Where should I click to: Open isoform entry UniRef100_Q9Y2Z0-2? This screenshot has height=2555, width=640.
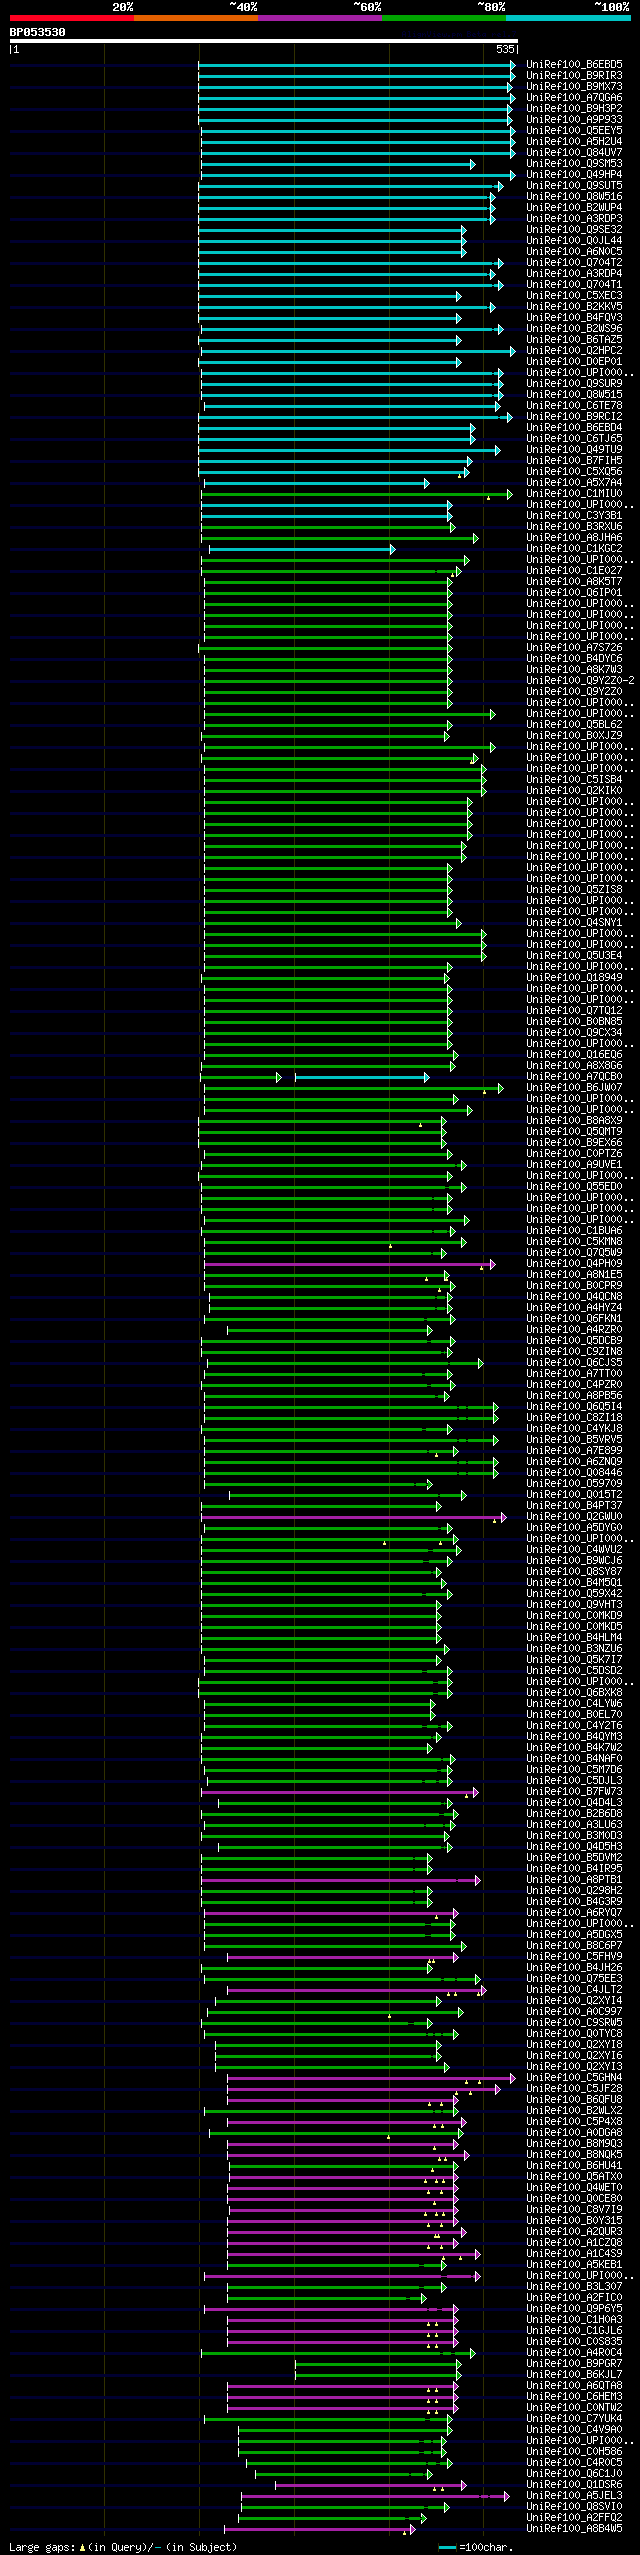point(580,681)
